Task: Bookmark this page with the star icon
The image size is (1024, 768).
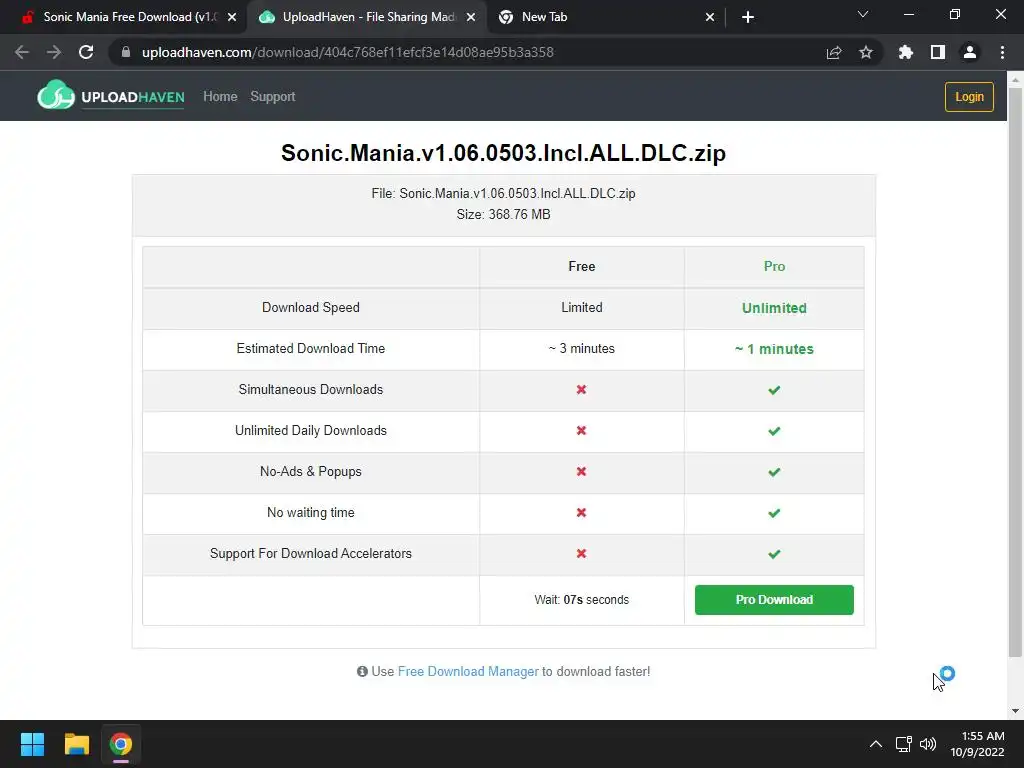Action: (866, 52)
